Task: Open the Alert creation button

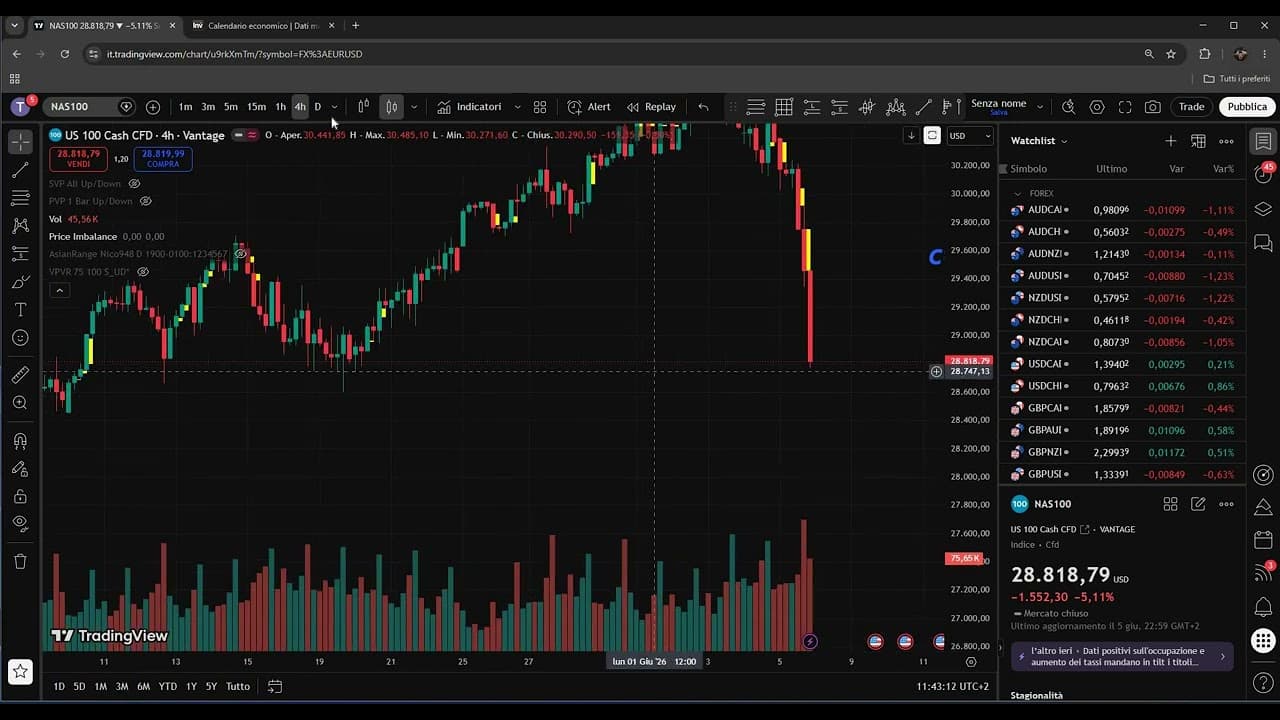Action: (589, 107)
